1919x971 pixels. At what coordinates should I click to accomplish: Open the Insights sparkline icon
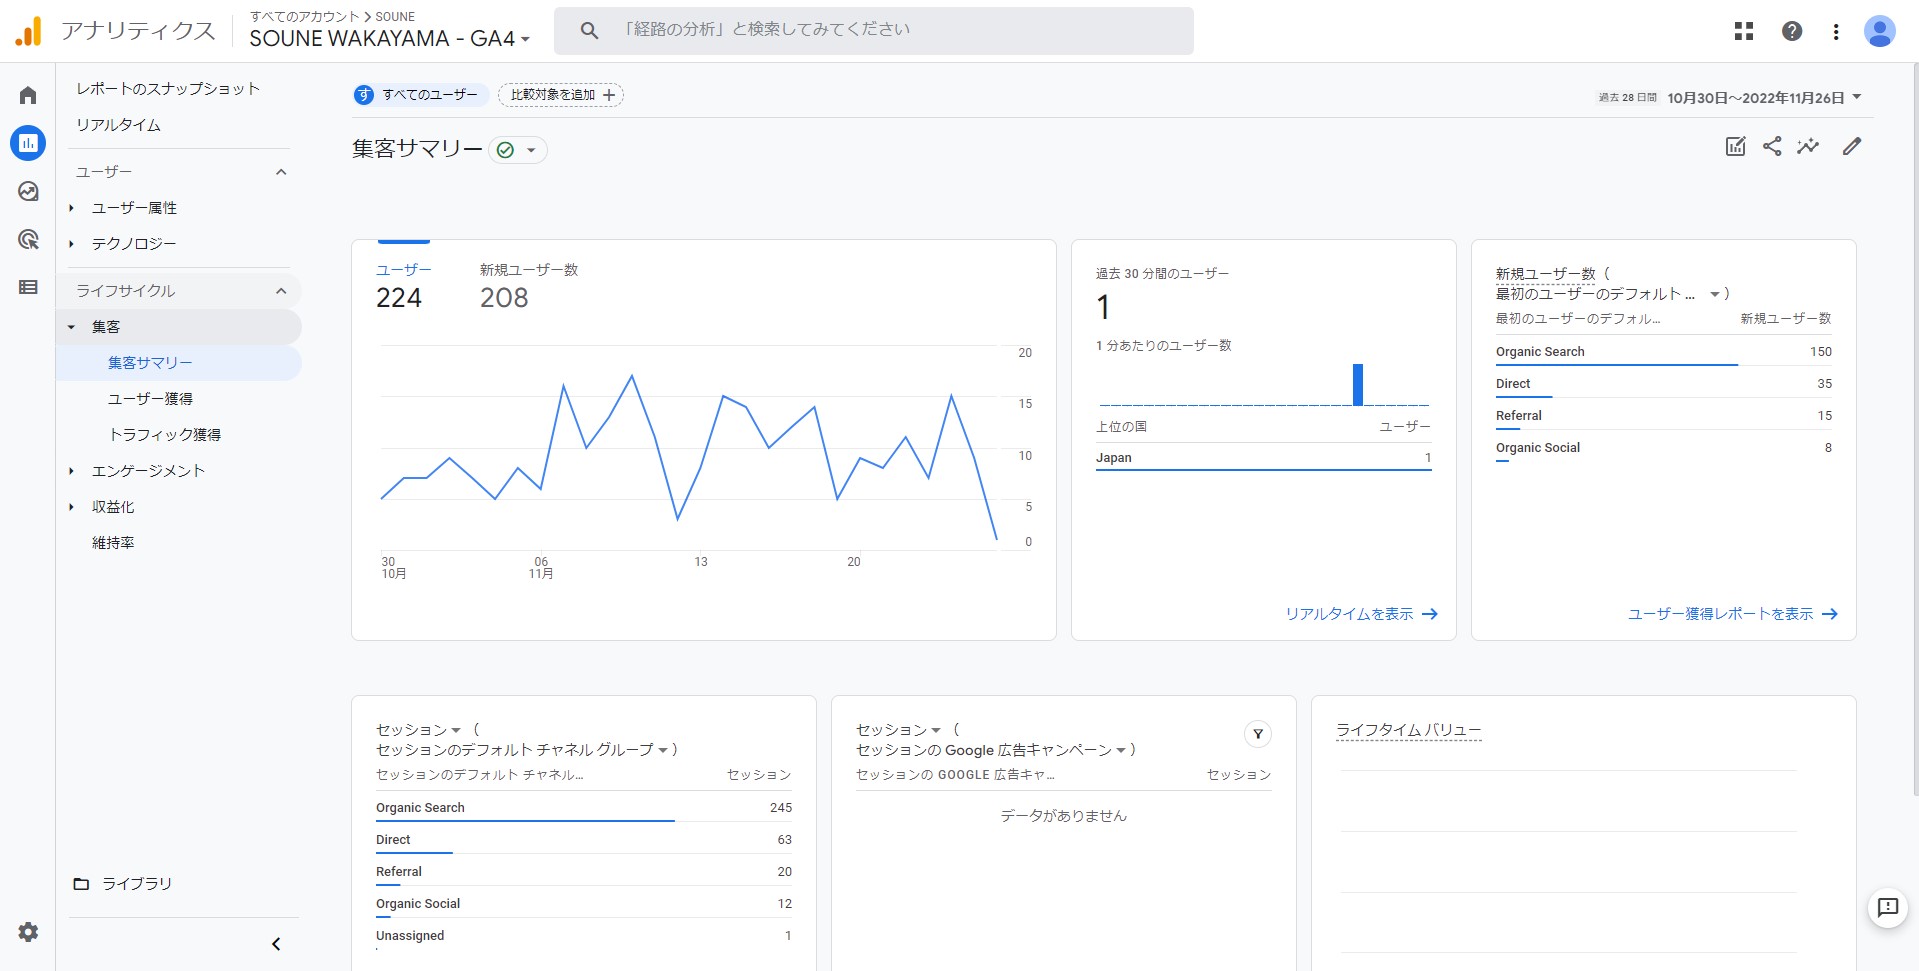pos(1808,146)
